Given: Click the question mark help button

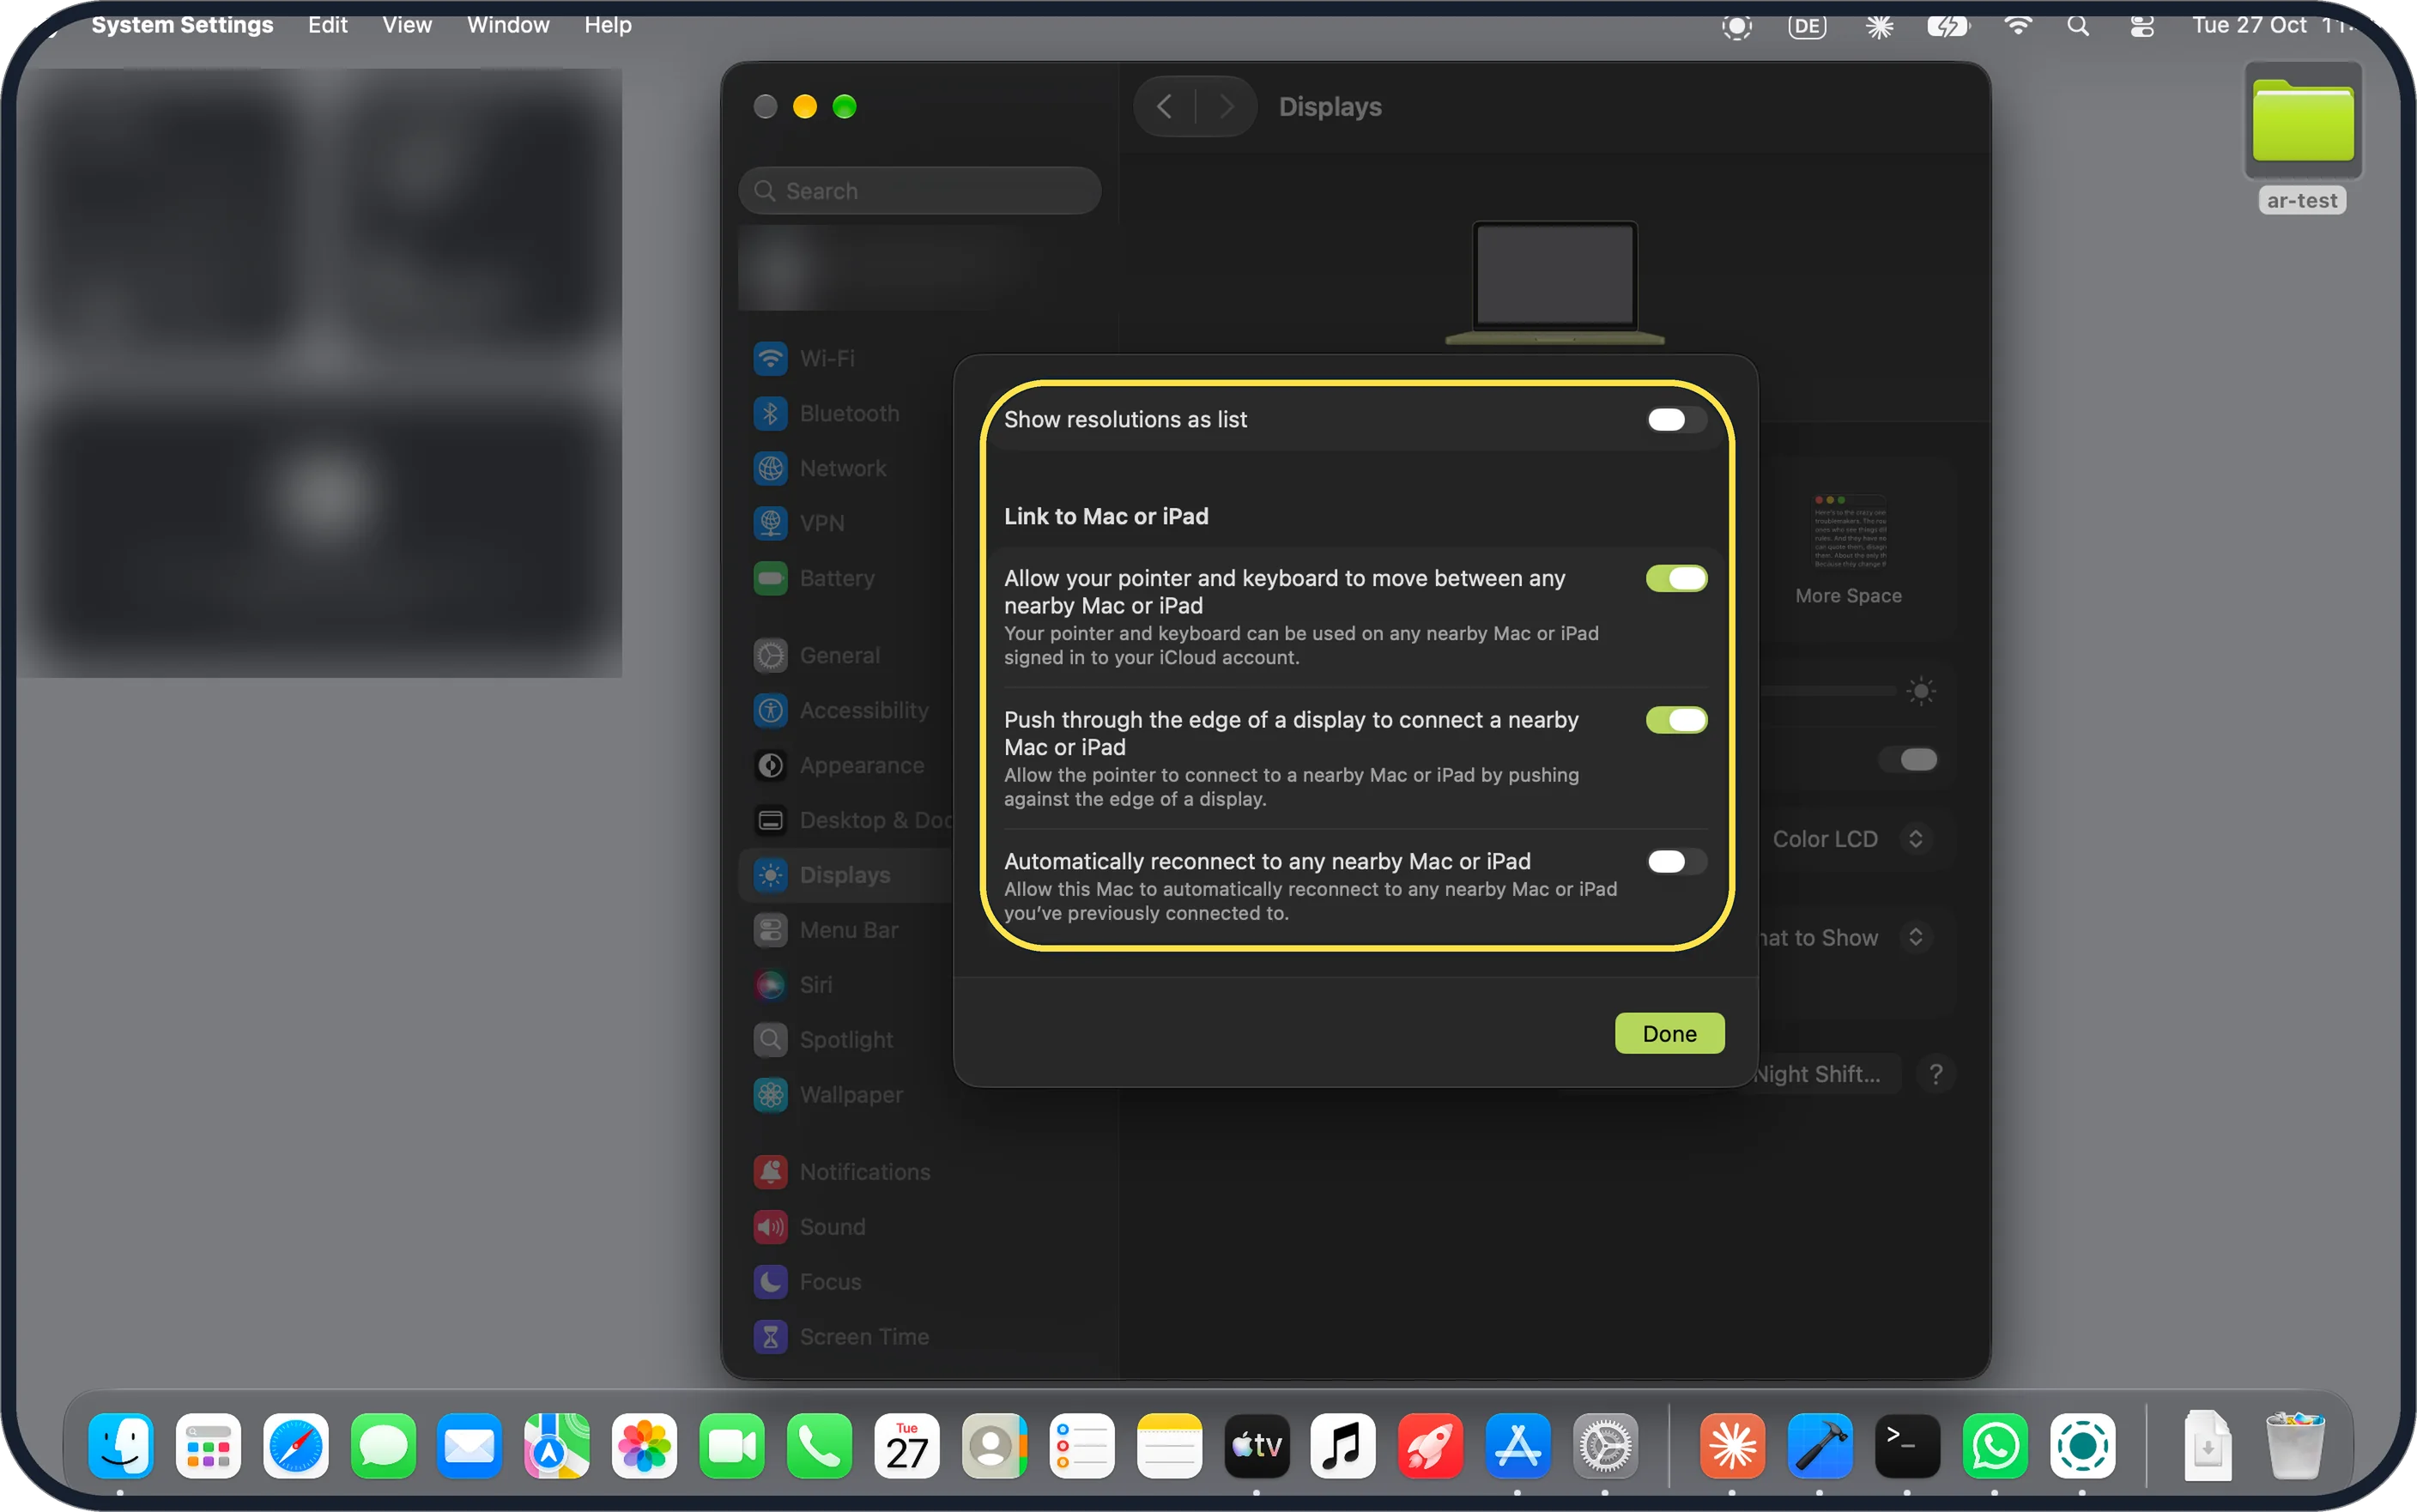Looking at the screenshot, I should pyautogui.click(x=1936, y=1074).
